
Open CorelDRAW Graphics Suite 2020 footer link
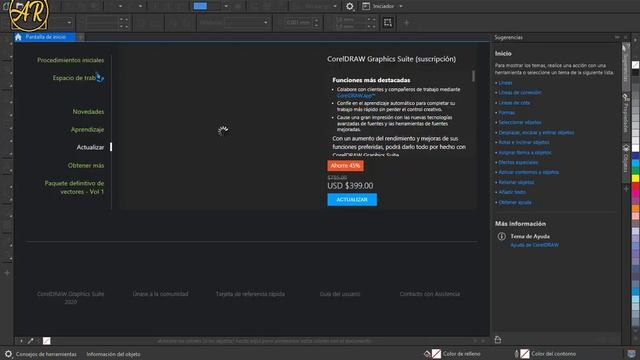[71, 298]
